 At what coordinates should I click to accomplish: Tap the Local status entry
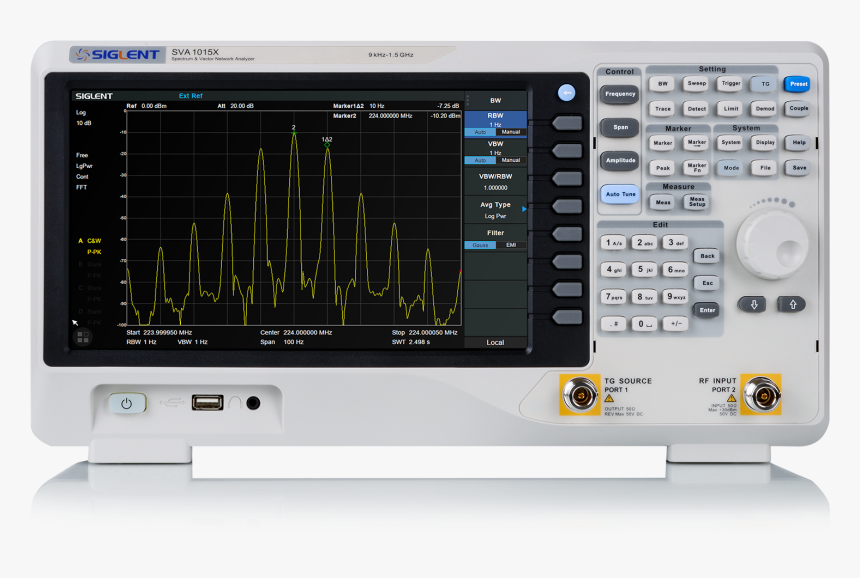[495, 342]
